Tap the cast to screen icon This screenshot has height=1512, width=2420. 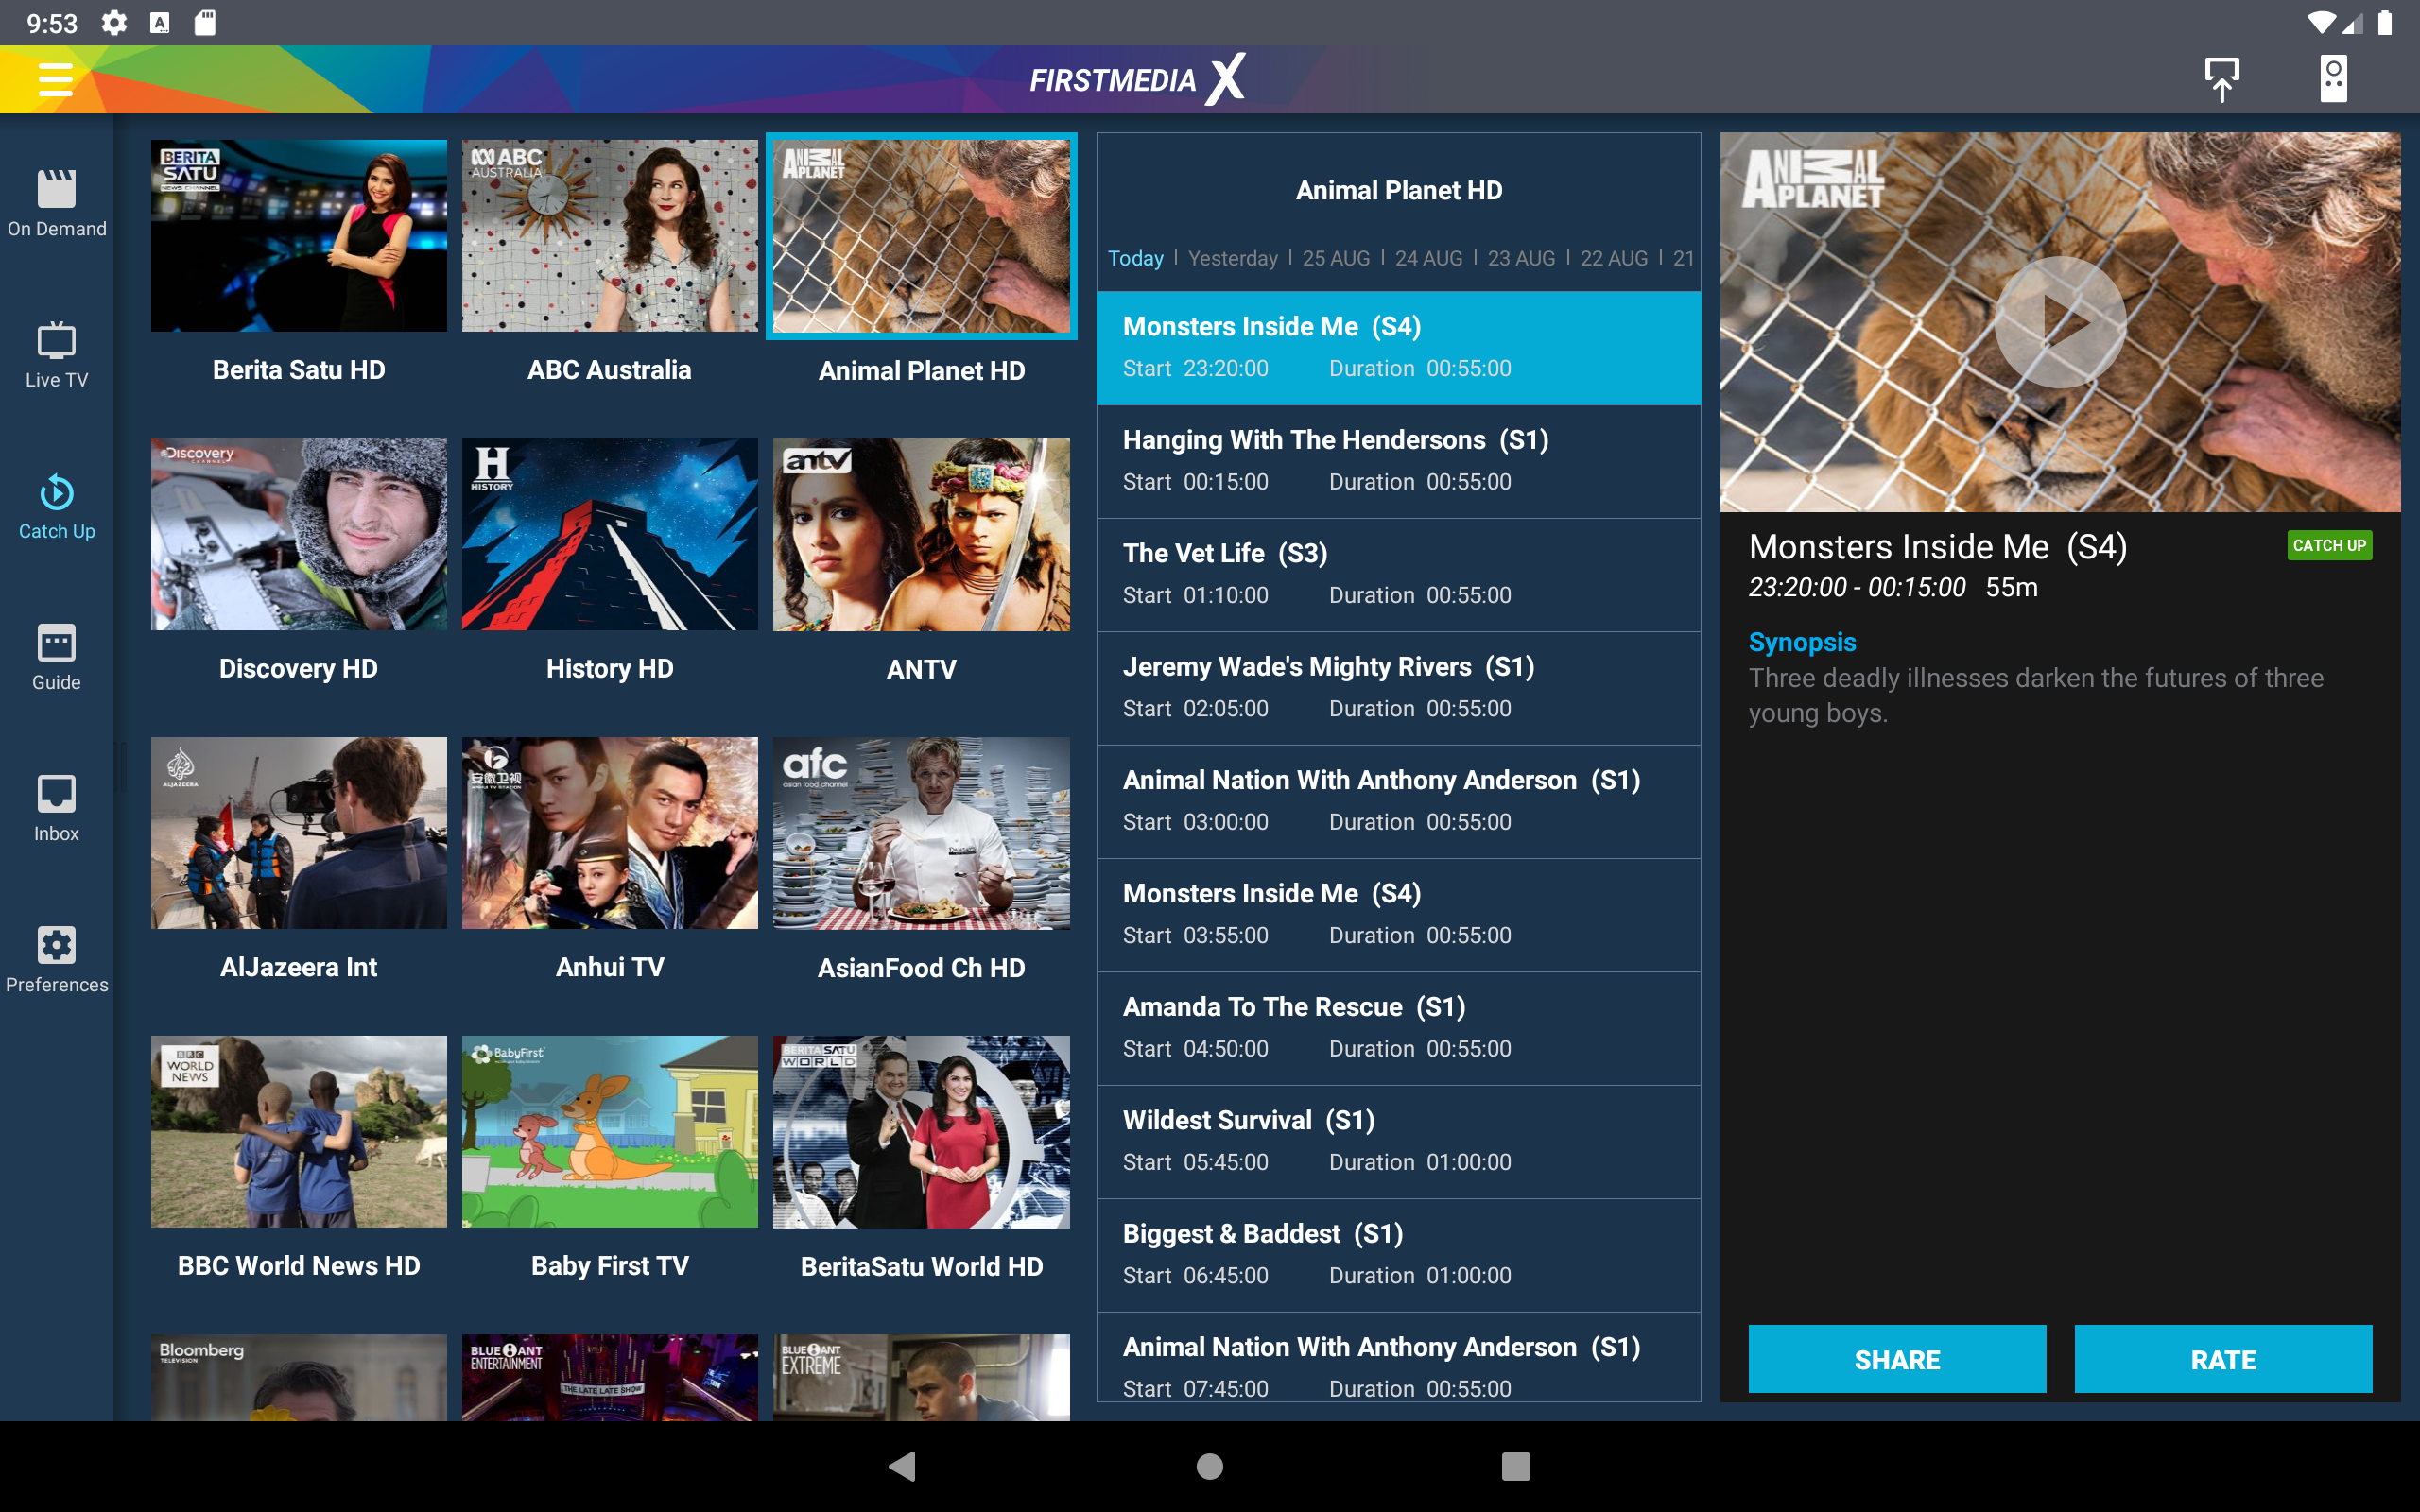pos(2221,79)
